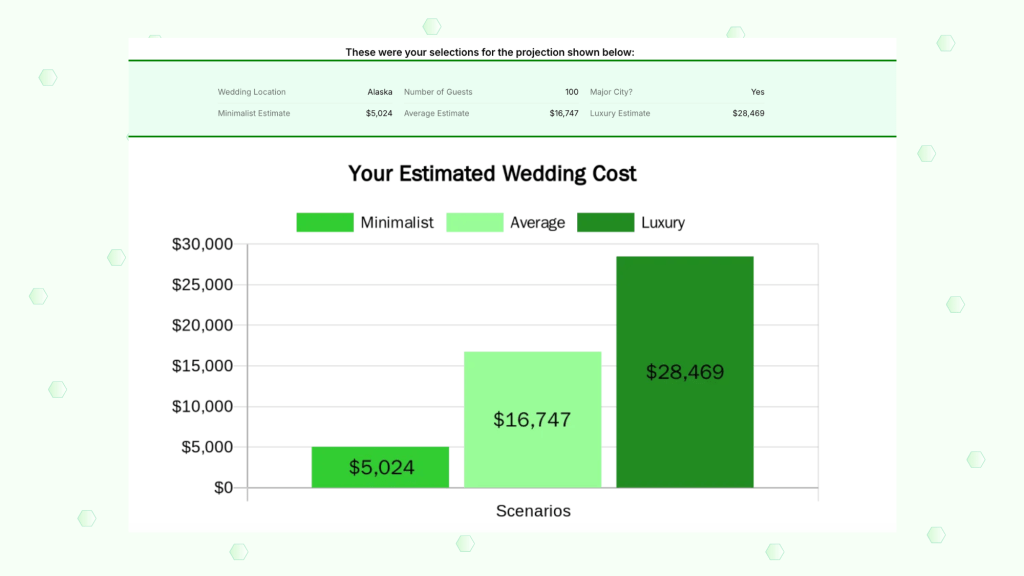Toggle the Luxury legend swatch
1024x576 pixels.
605,222
